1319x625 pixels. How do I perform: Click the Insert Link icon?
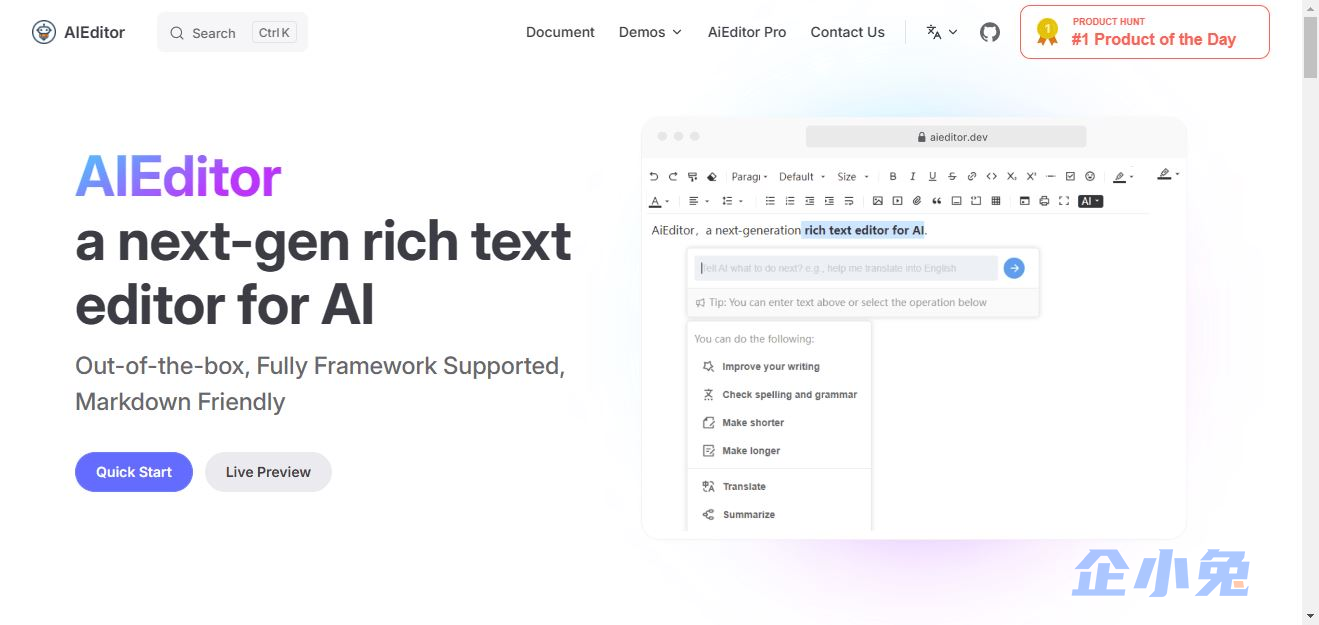tap(971, 176)
